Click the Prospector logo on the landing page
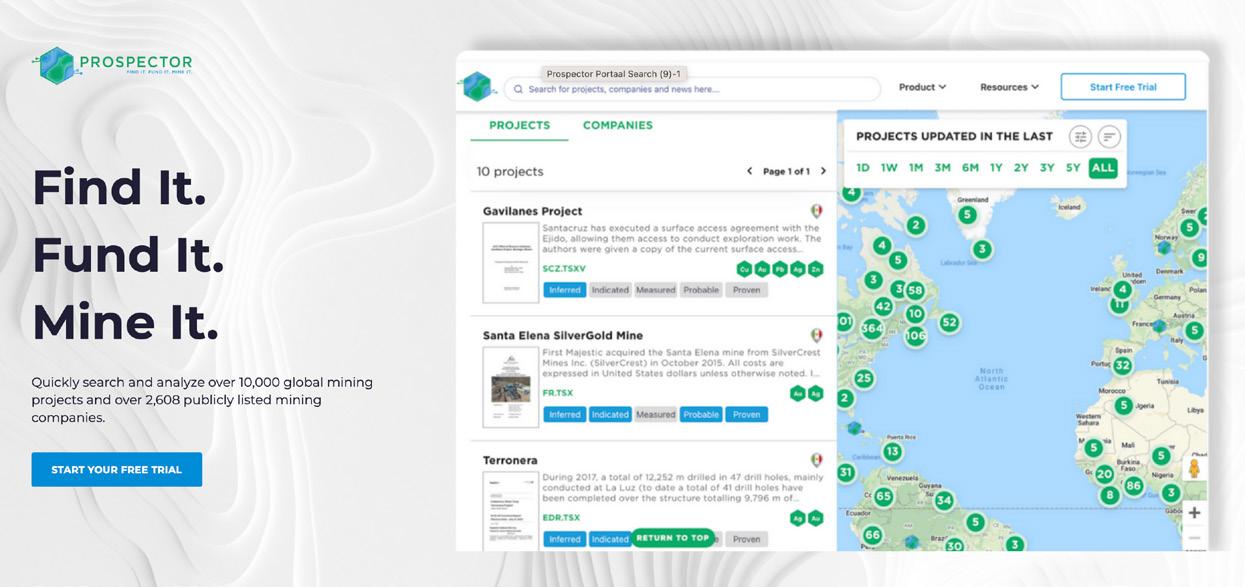Viewport: 1245px width, 587px height. pyautogui.click(x=112, y=65)
